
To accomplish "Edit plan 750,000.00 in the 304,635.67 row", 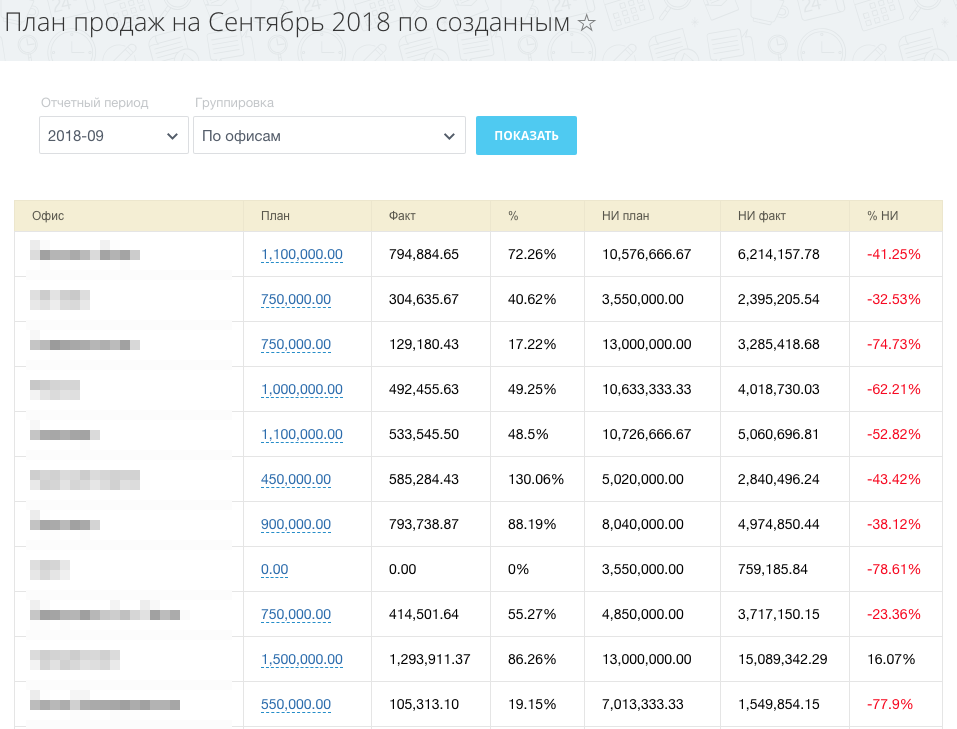I will tap(296, 300).
